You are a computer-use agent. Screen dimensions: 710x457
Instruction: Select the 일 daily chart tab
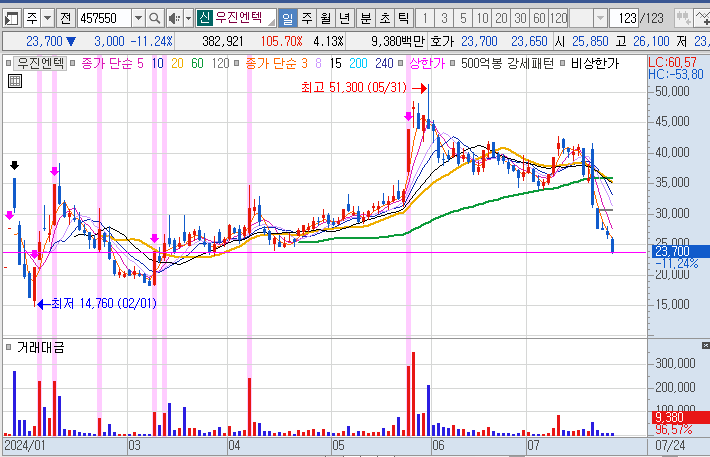(x=287, y=19)
